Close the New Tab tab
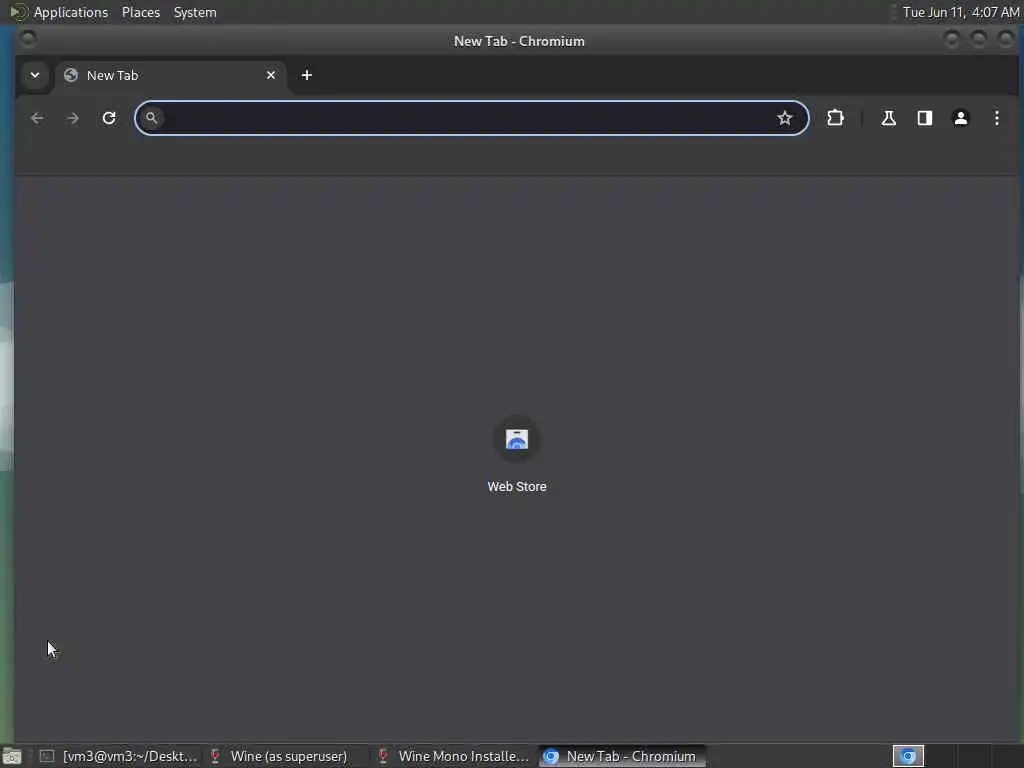Screen dimensions: 1024x768 coord(271,75)
